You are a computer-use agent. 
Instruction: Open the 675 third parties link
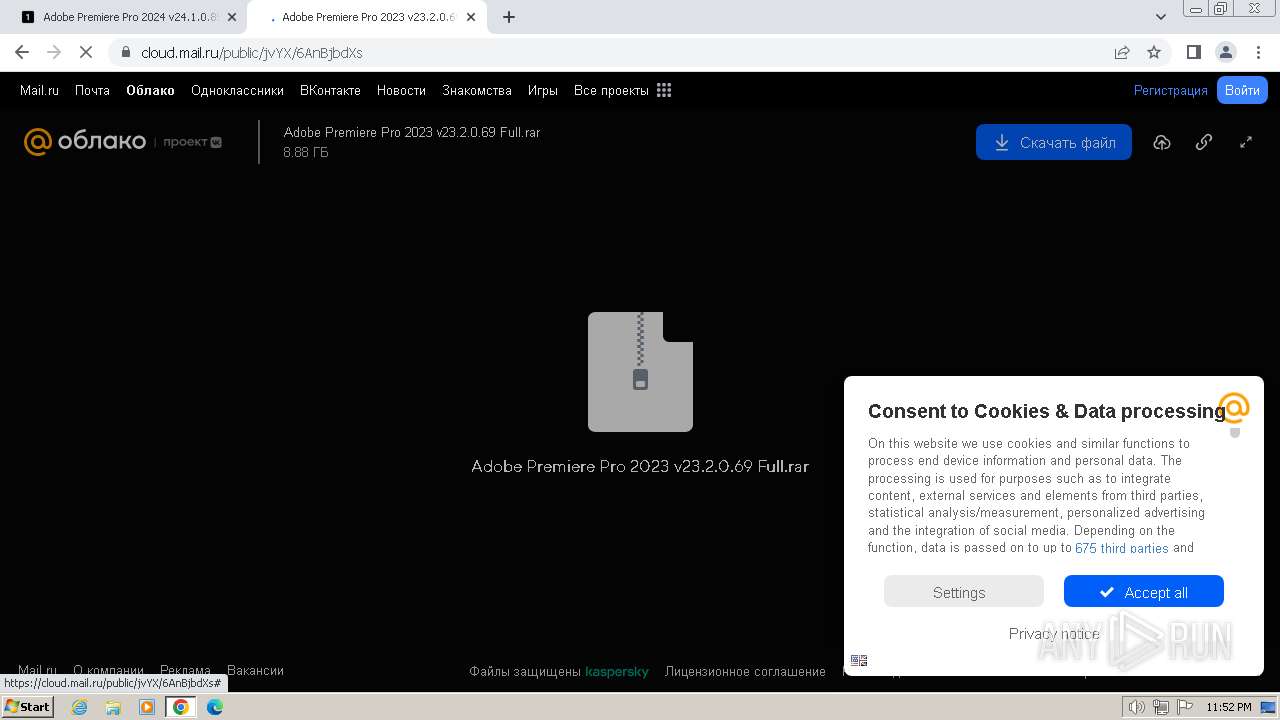click(1121, 548)
